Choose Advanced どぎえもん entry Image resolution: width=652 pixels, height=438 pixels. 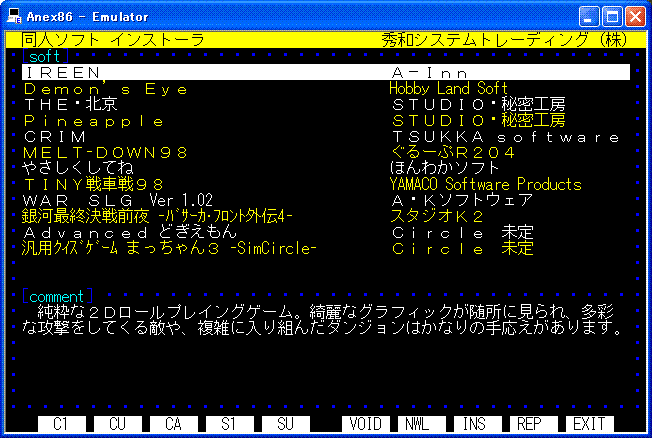130,232
